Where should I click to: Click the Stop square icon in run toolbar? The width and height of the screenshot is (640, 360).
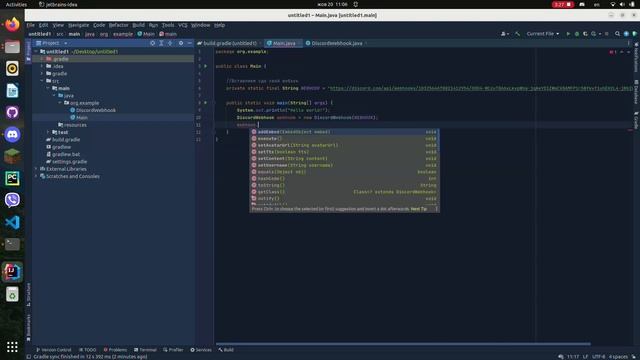pyautogui.click(x=607, y=34)
